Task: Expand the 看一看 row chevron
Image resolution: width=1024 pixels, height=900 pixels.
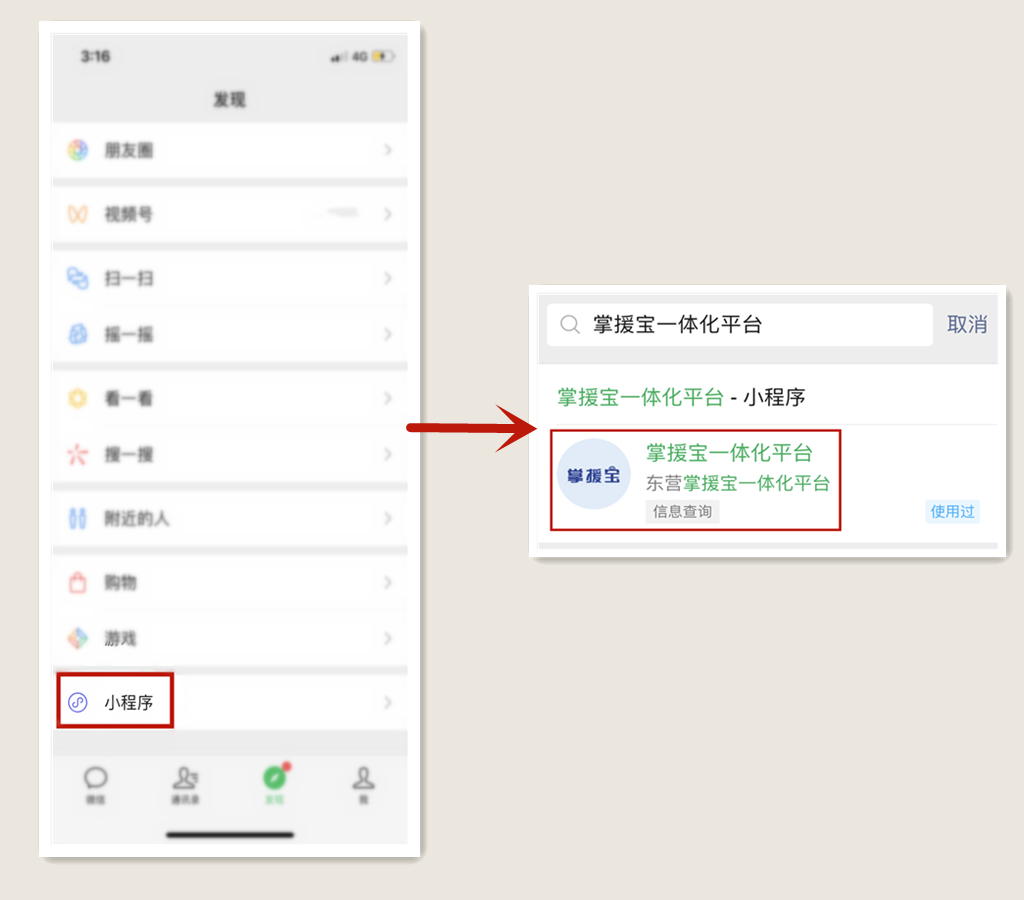Action: tap(388, 398)
